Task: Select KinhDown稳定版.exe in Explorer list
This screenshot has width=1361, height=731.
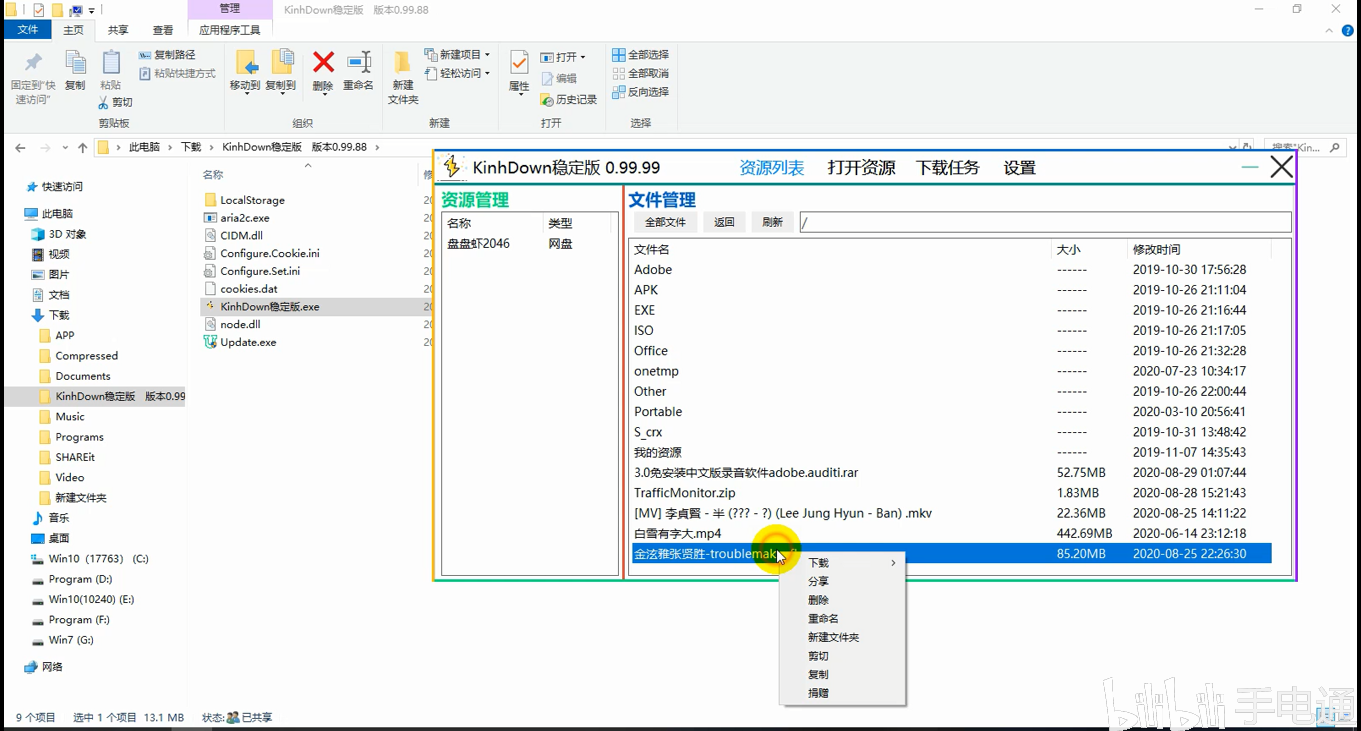Action: click(270, 307)
